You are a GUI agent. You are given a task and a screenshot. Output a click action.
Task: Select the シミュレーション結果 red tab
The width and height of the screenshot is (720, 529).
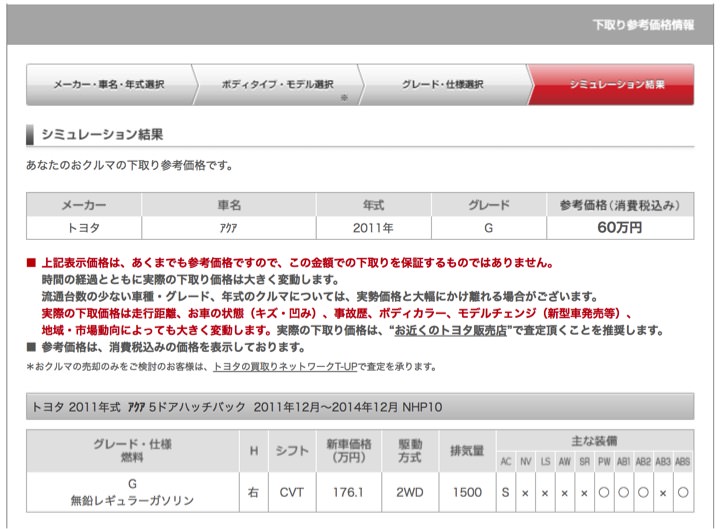click(x=614, y=85)
